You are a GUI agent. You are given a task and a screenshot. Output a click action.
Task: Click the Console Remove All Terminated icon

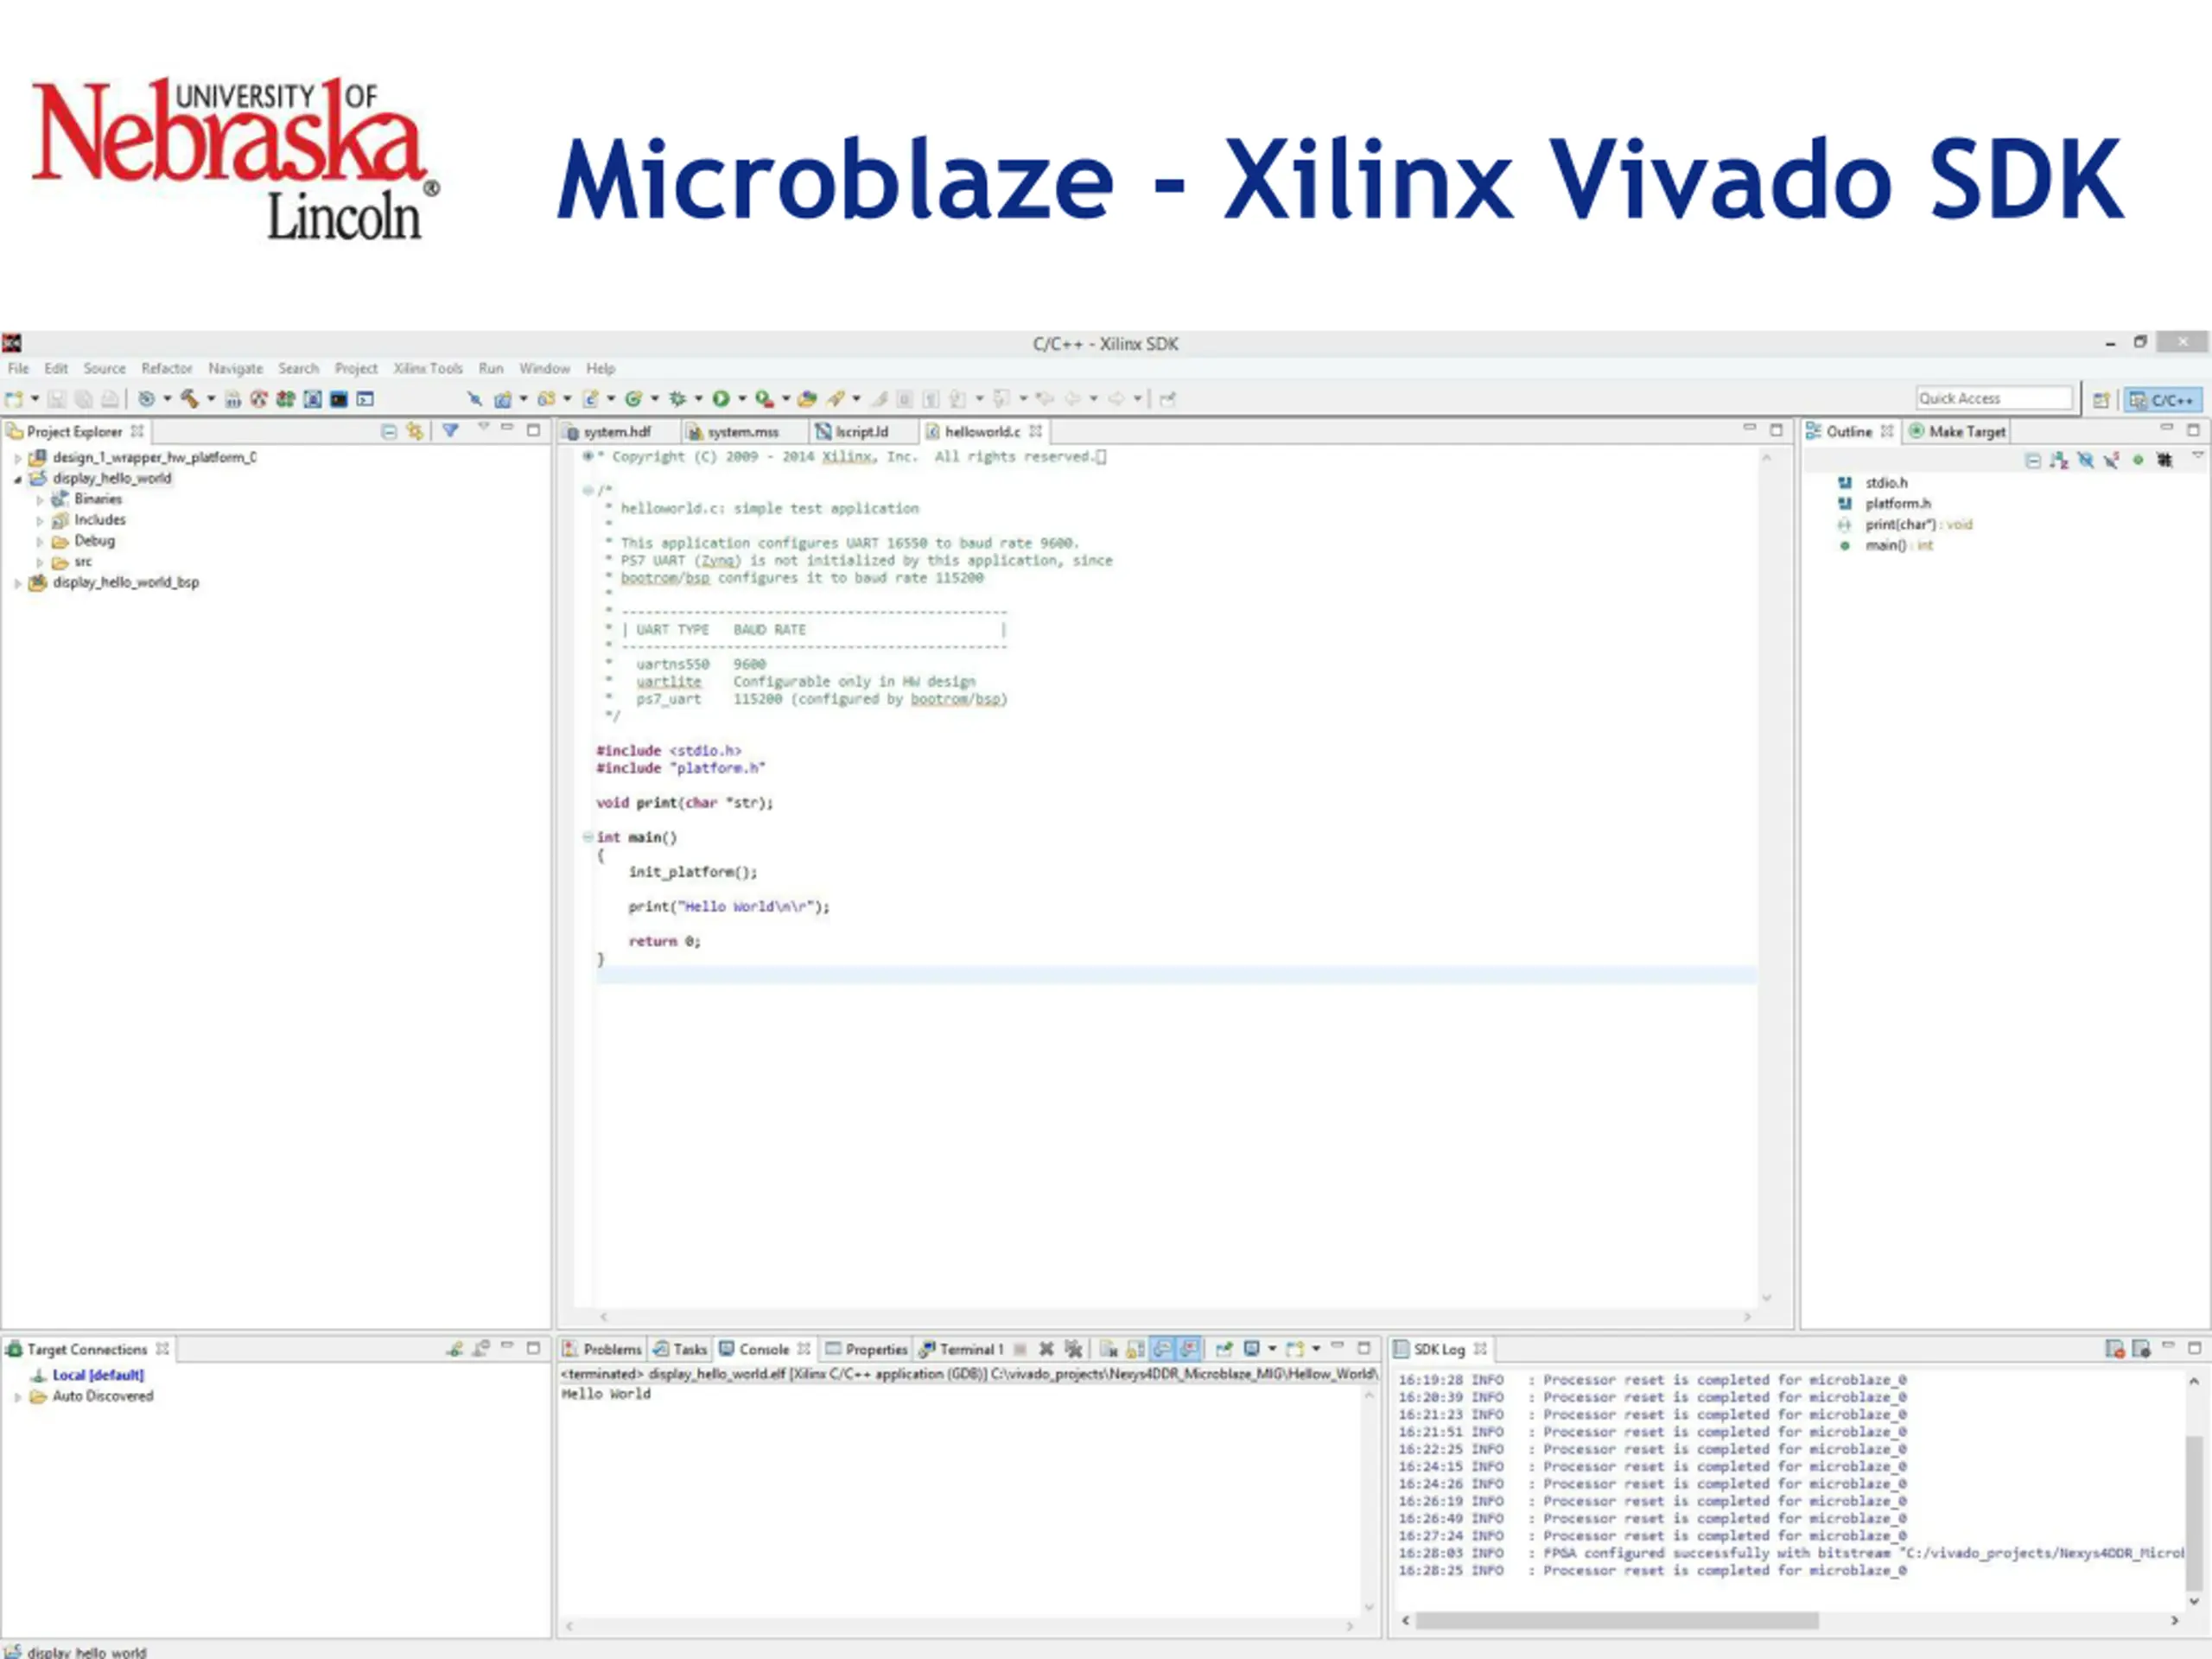click(1073, 1349)
